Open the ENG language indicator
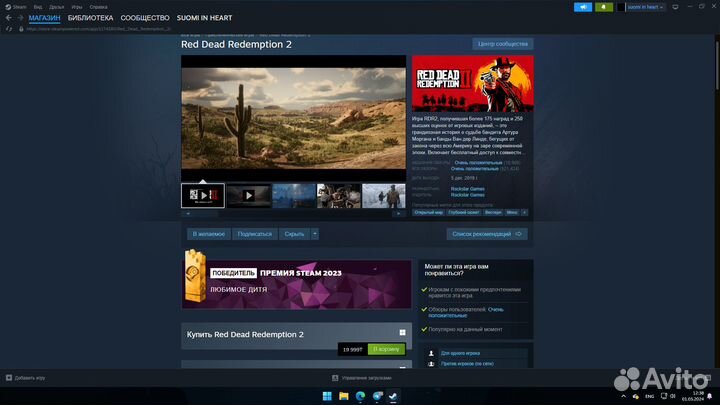This screenshot has width=720, height=405. tap(649, 396)
